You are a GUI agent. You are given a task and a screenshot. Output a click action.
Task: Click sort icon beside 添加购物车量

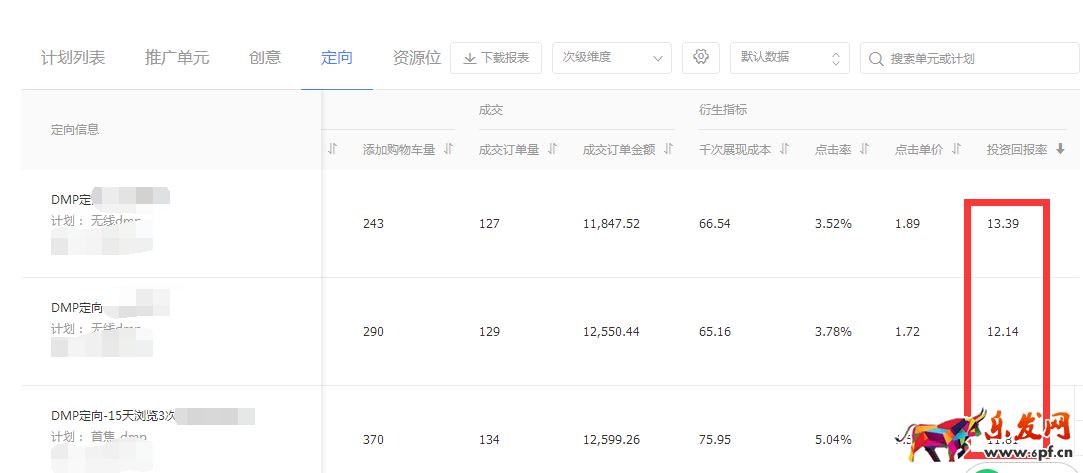point(449,149)
